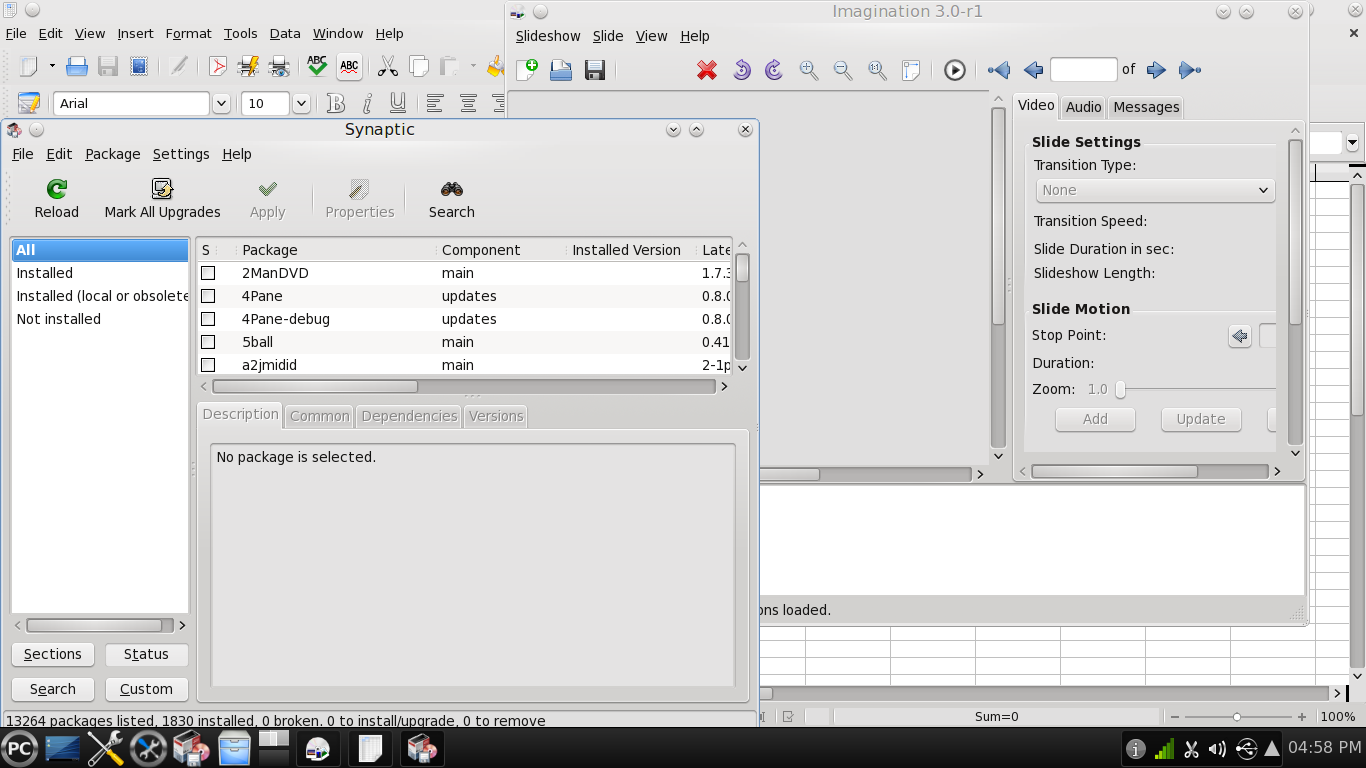Adjust the Zoom slider in Slide Motion
The height and width of the screenshot is (768, 1366).
click(x=1121, y=389)
